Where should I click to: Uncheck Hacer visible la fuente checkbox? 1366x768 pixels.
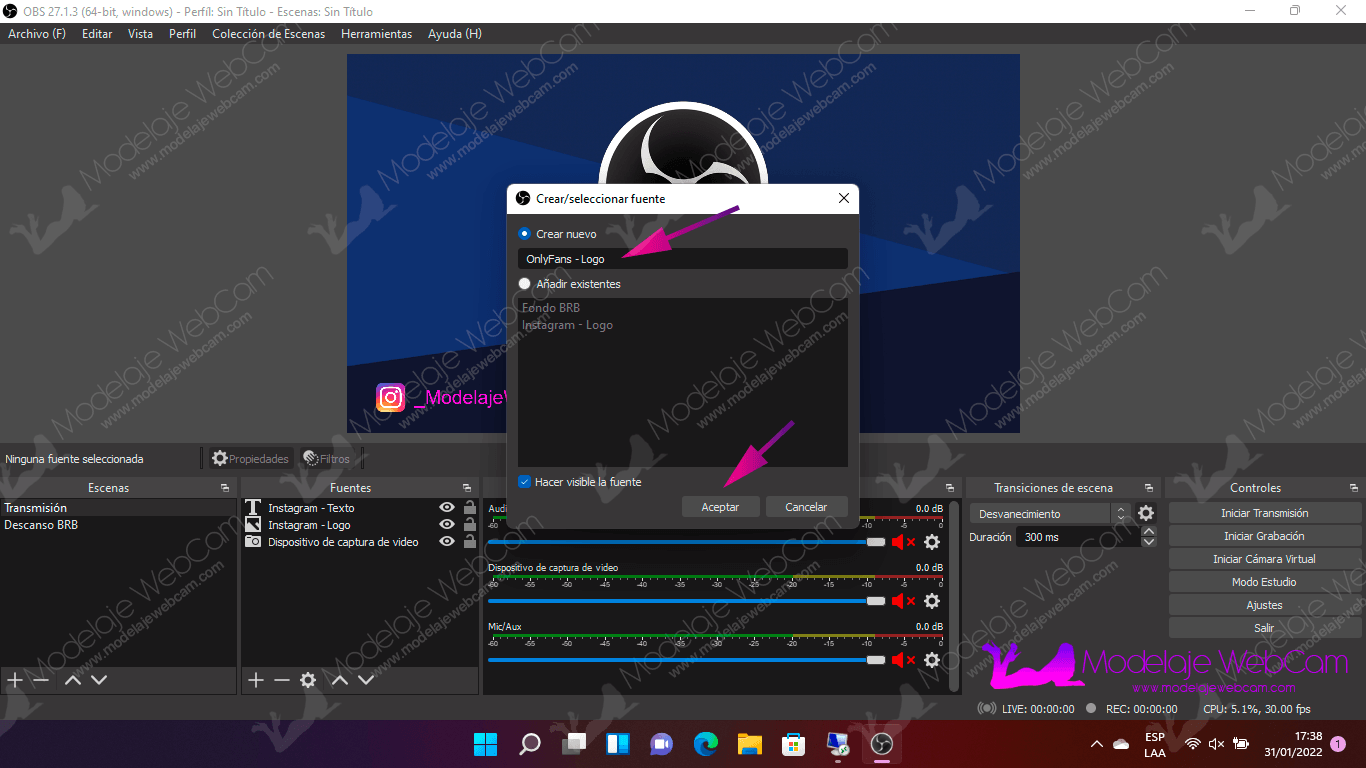click(x=524, y=482)
